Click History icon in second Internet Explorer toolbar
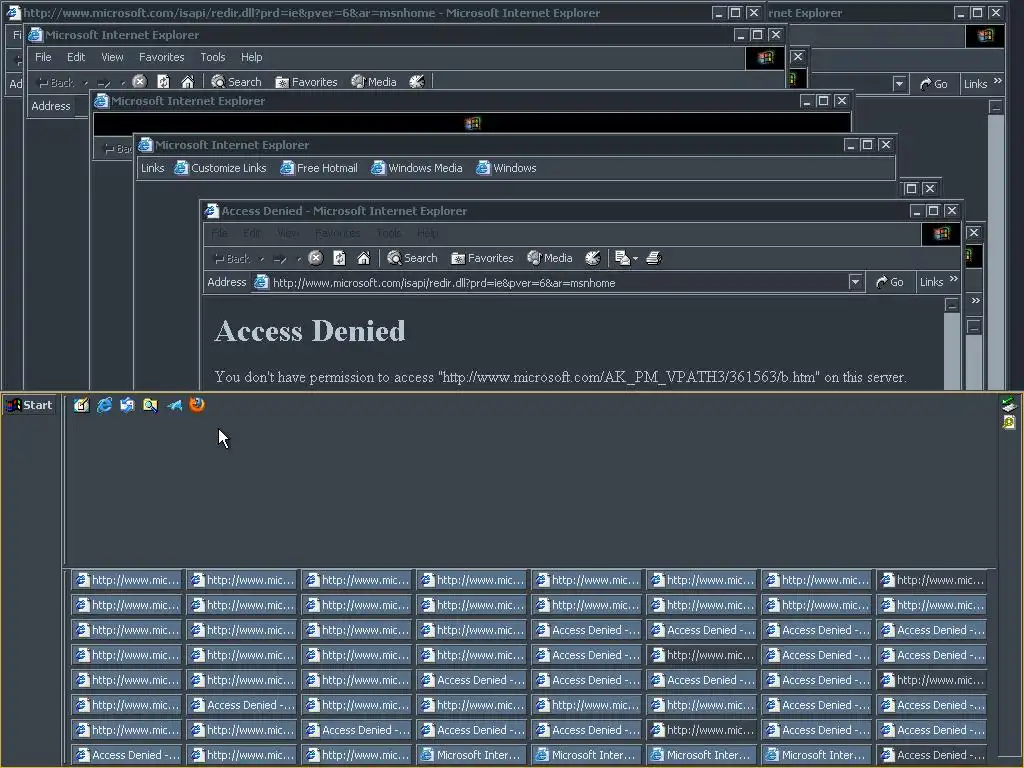1024x768 pixels. tap(417, 82)
